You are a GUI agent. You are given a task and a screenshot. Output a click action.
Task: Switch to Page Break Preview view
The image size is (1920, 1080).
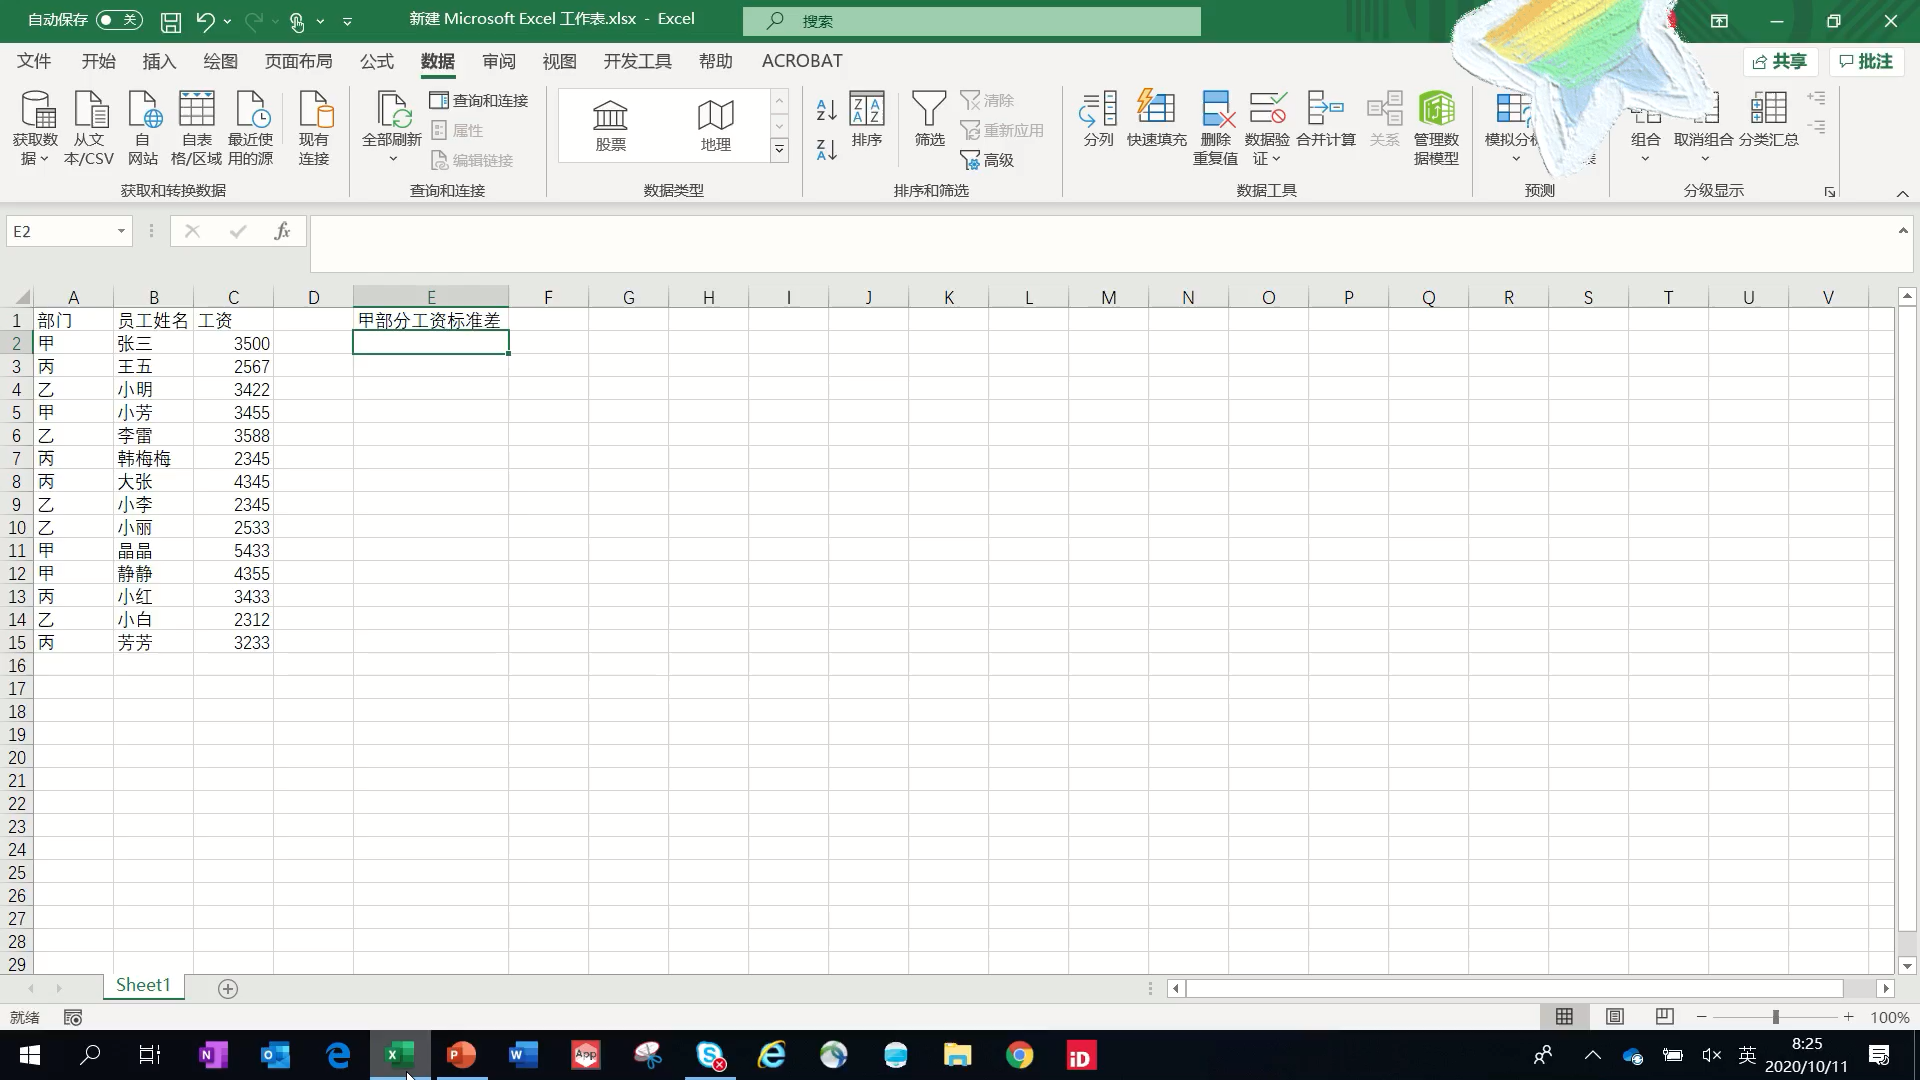click(x=1665, y=1017)
